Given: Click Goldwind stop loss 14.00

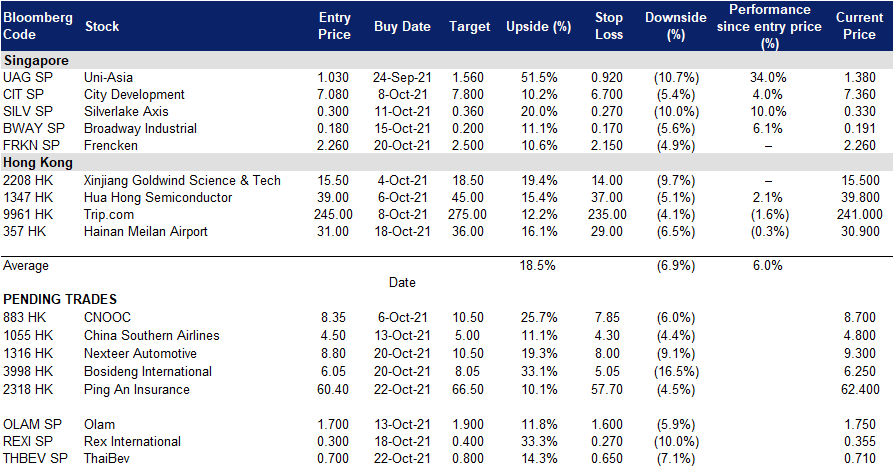Looking at the screenshot, I should click(x=607, y=181).
